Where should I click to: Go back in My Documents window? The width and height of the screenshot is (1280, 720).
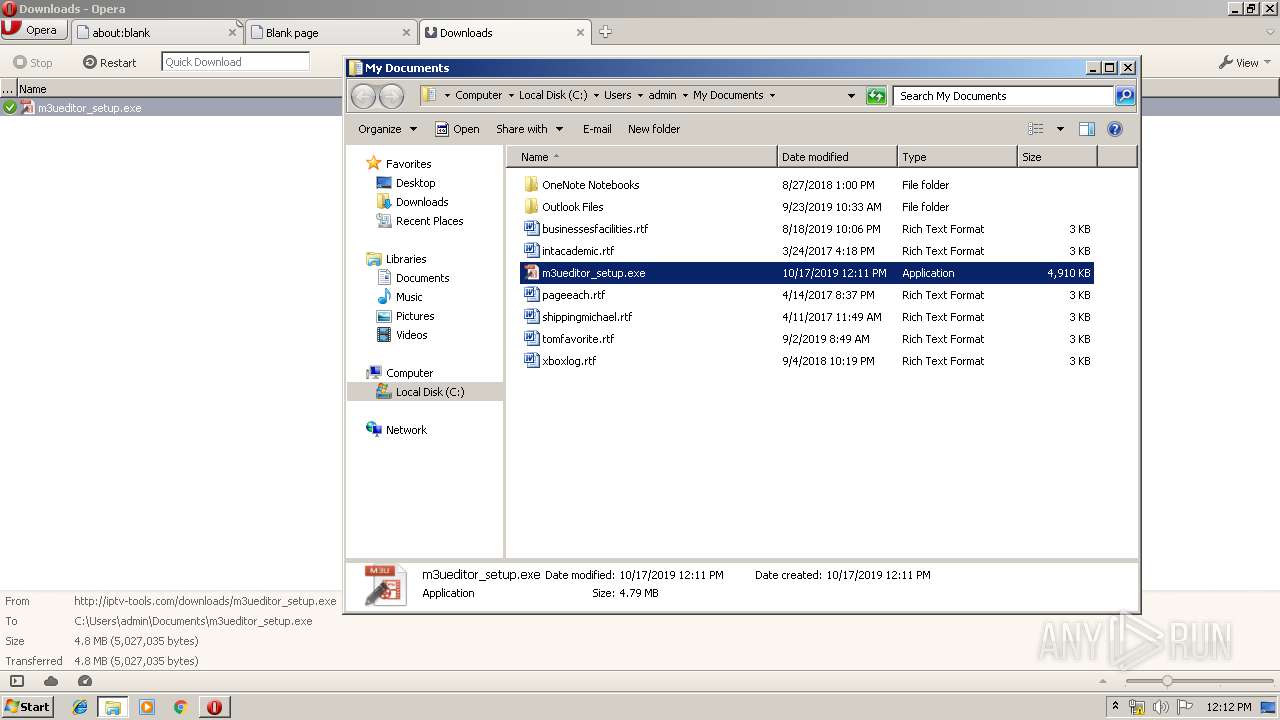click(363, 96)
